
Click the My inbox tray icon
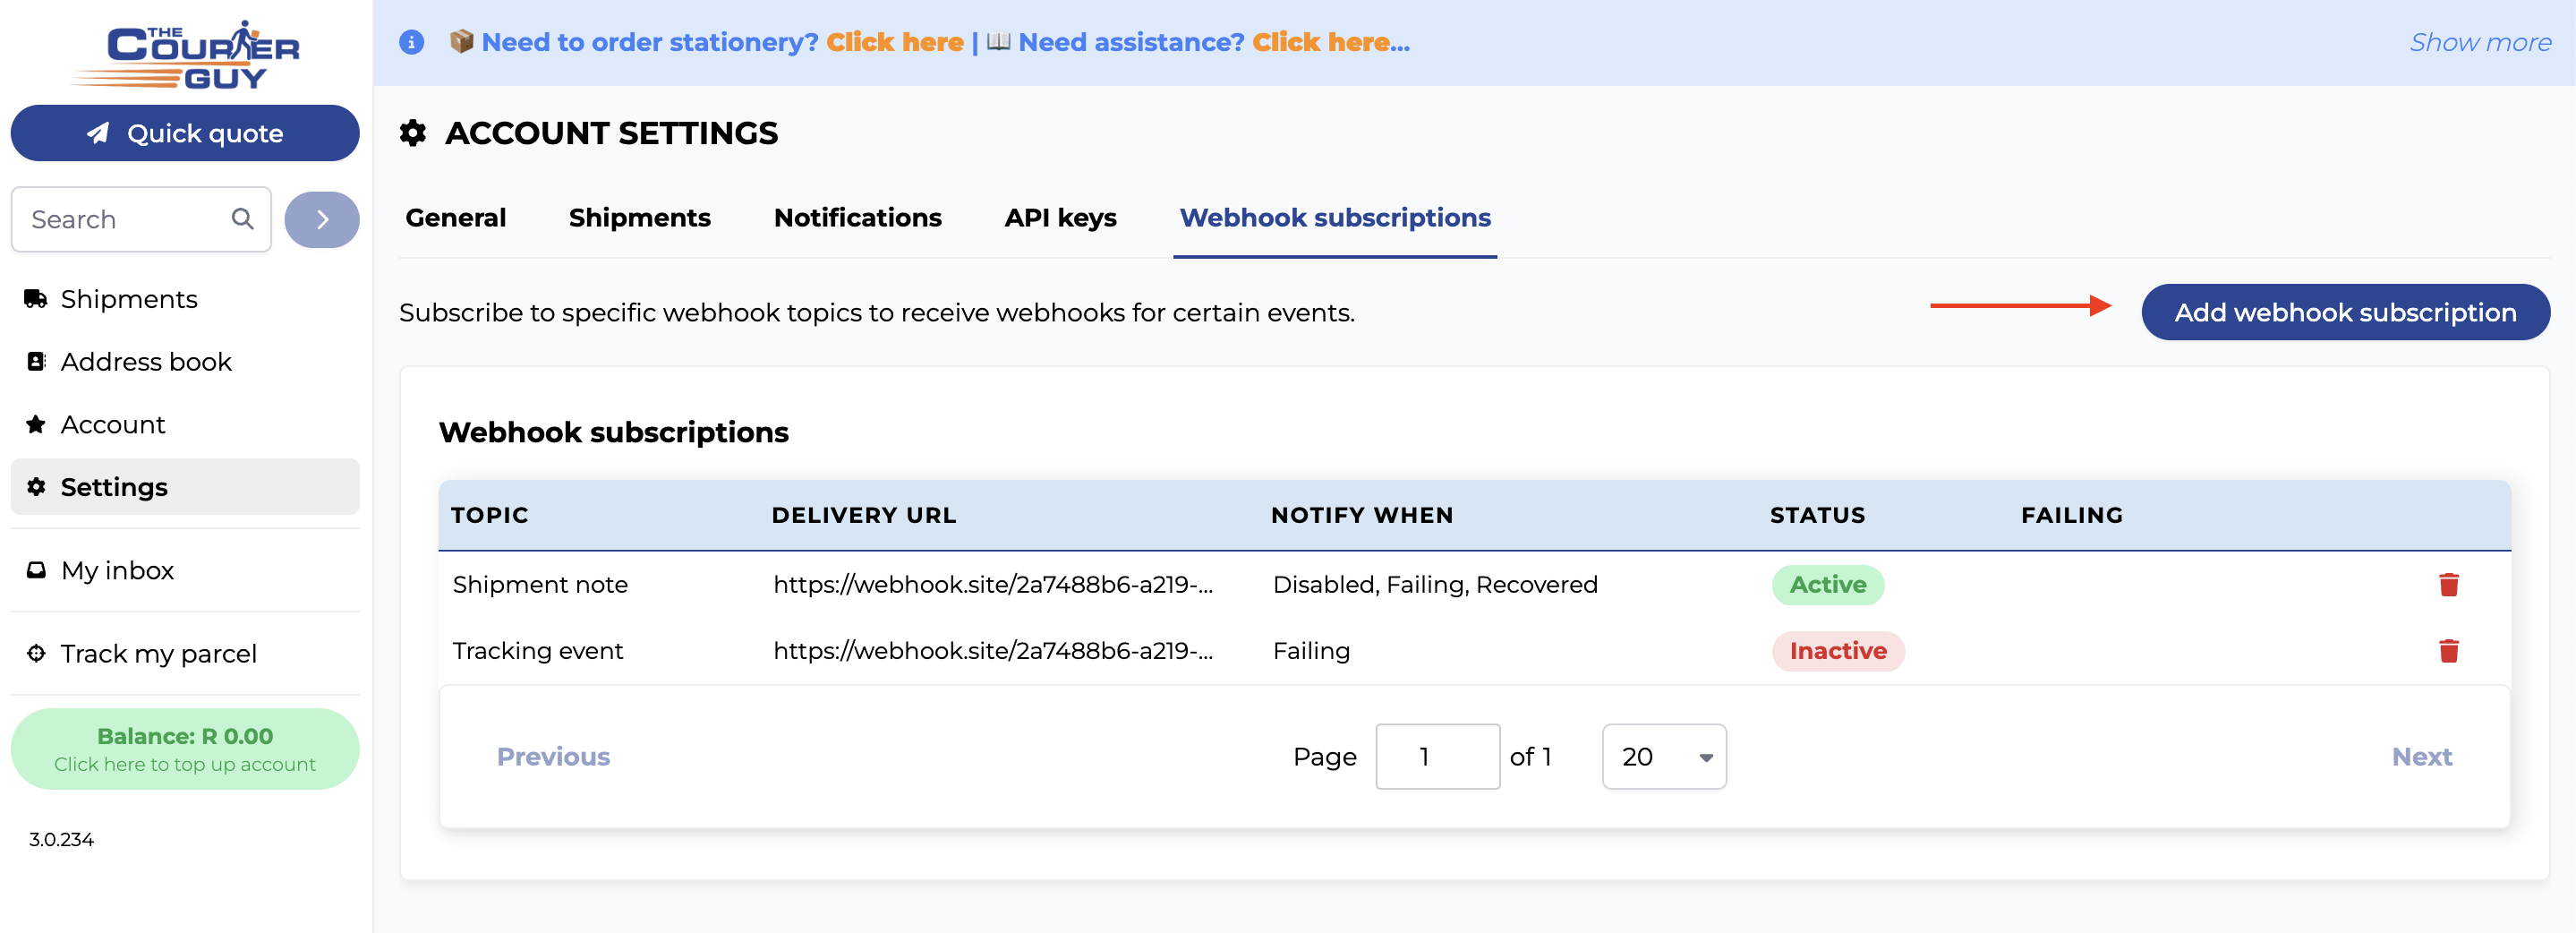36,570
